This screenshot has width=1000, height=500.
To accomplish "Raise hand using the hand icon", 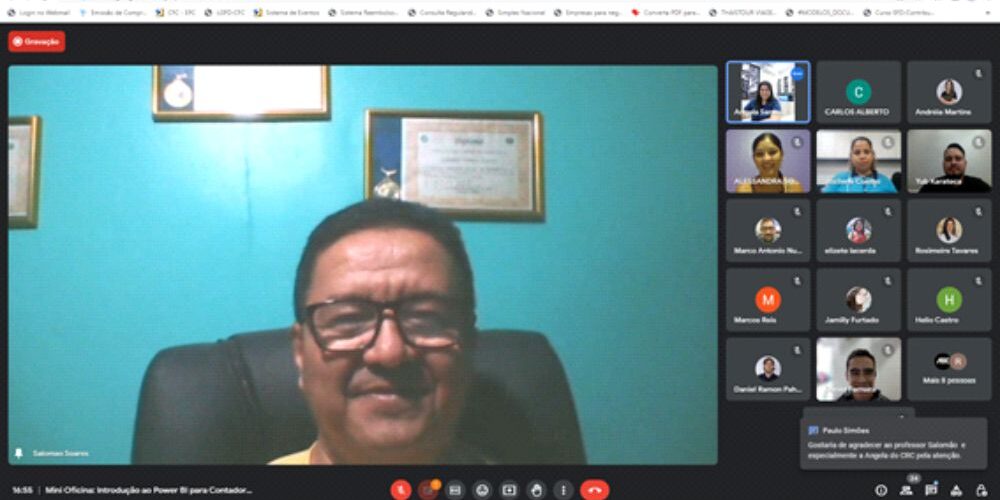I will [537, 490].
